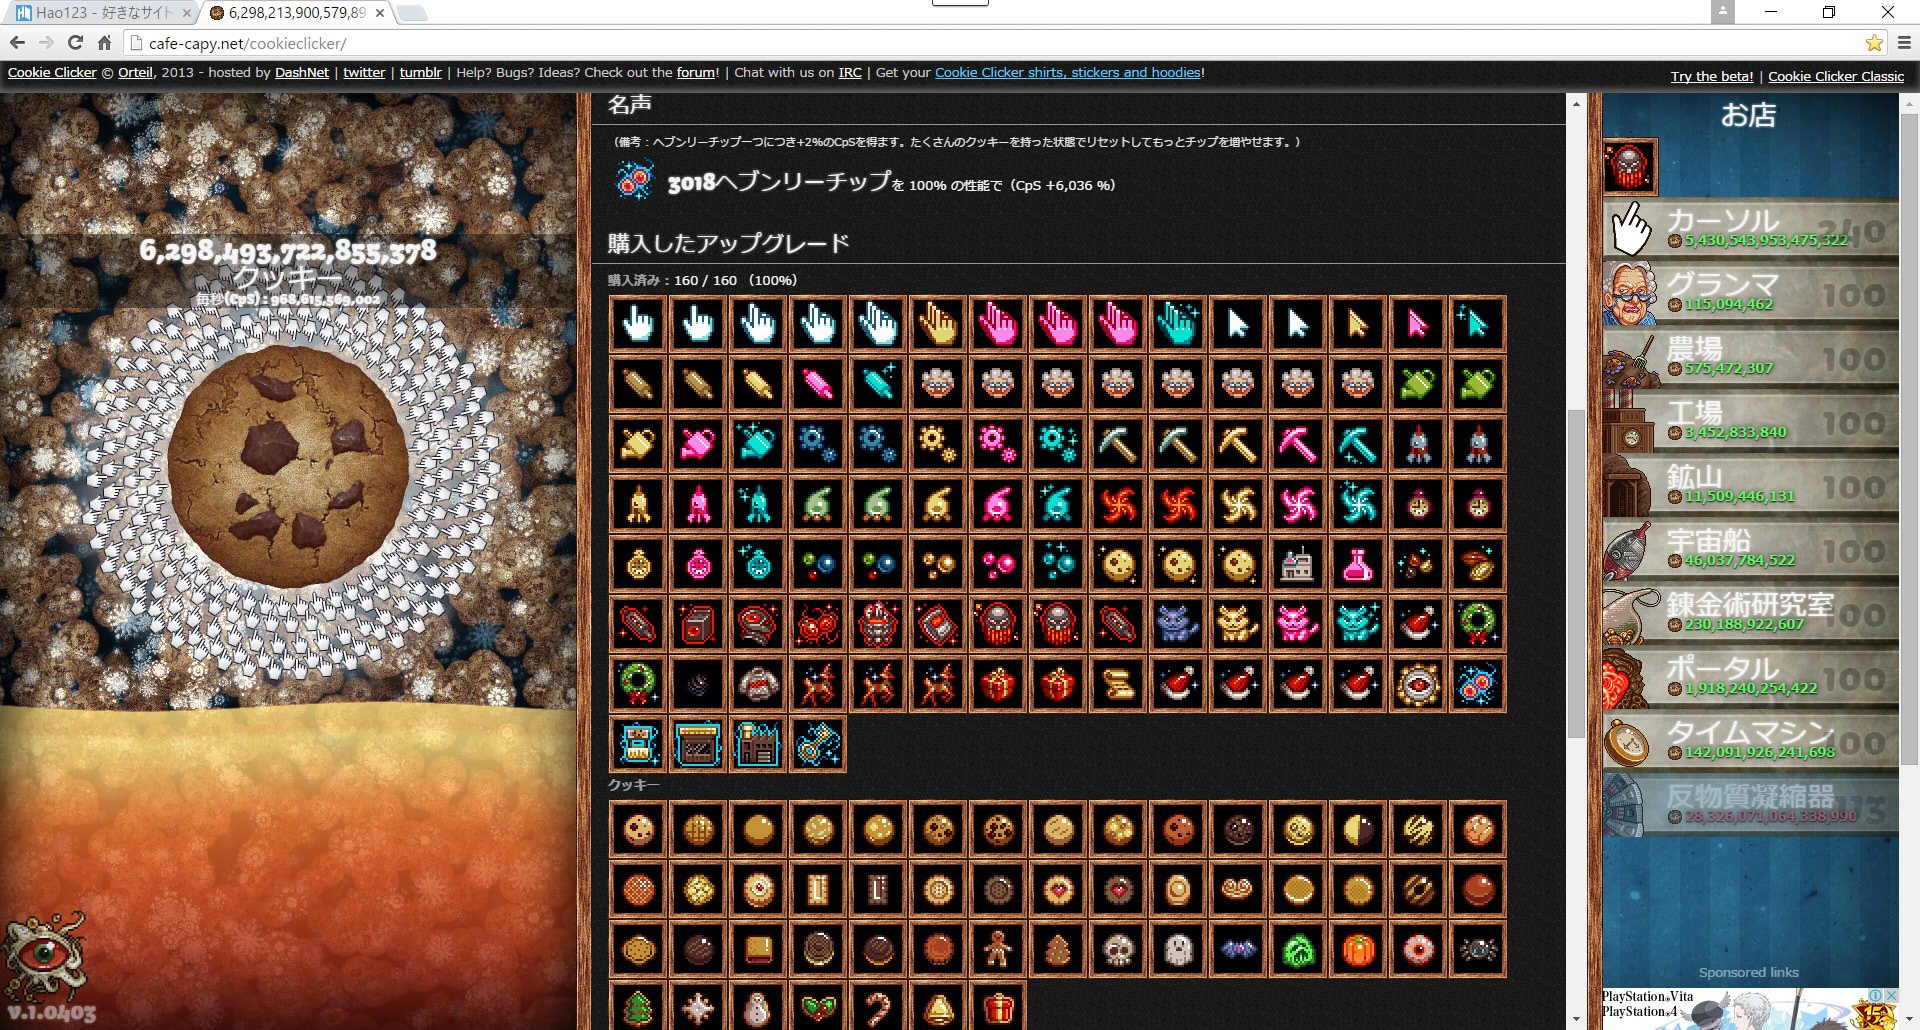This screenshot has height=1030, width=1920.
Task: Click the pink rolling pin upgrade icon
Action: (818, 384)
